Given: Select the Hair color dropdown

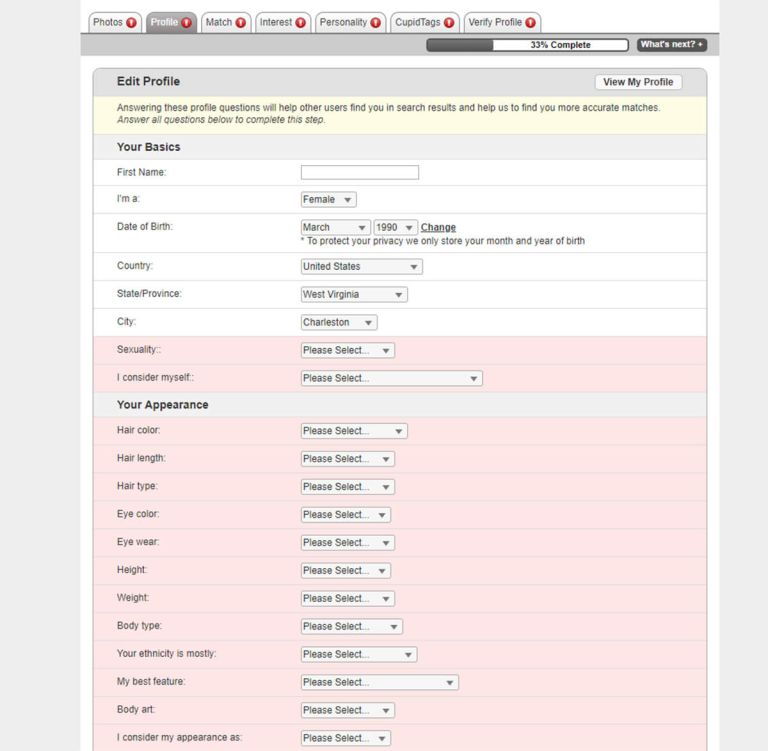Looking at the screenshot, I should (354, 431).
